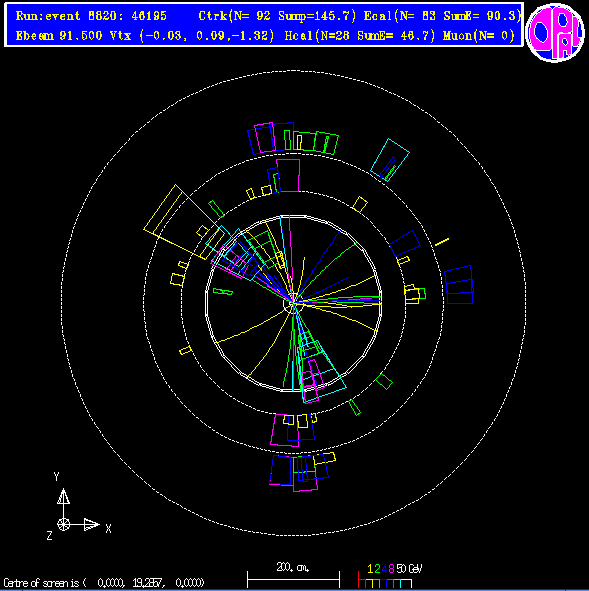Click the Run:event 8820 header text

click(91, 16)
